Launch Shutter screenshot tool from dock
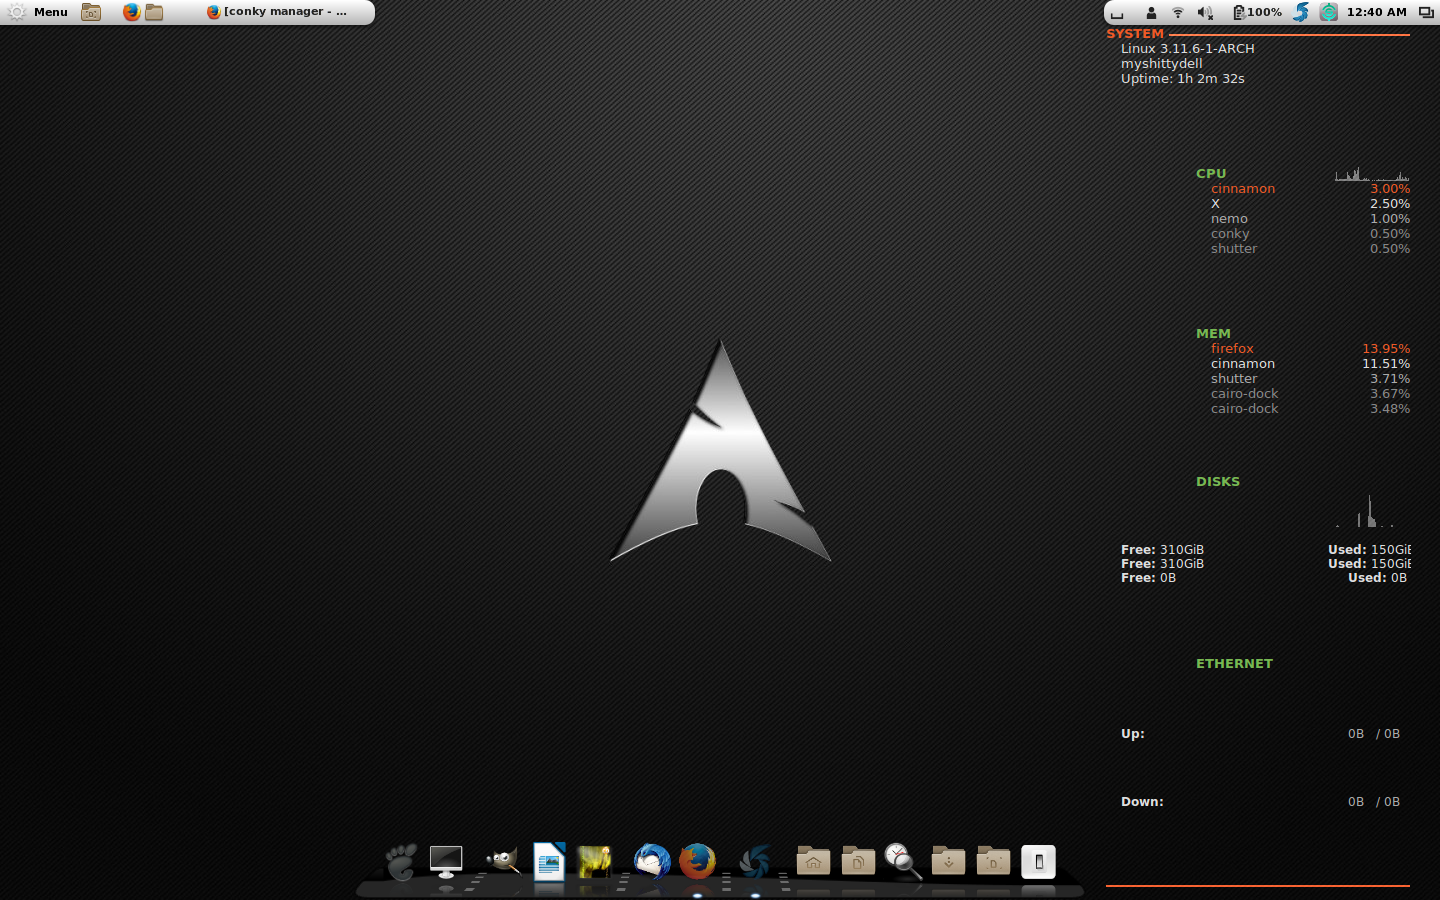This screenshot has width=1440, height=900. (754, 861)
